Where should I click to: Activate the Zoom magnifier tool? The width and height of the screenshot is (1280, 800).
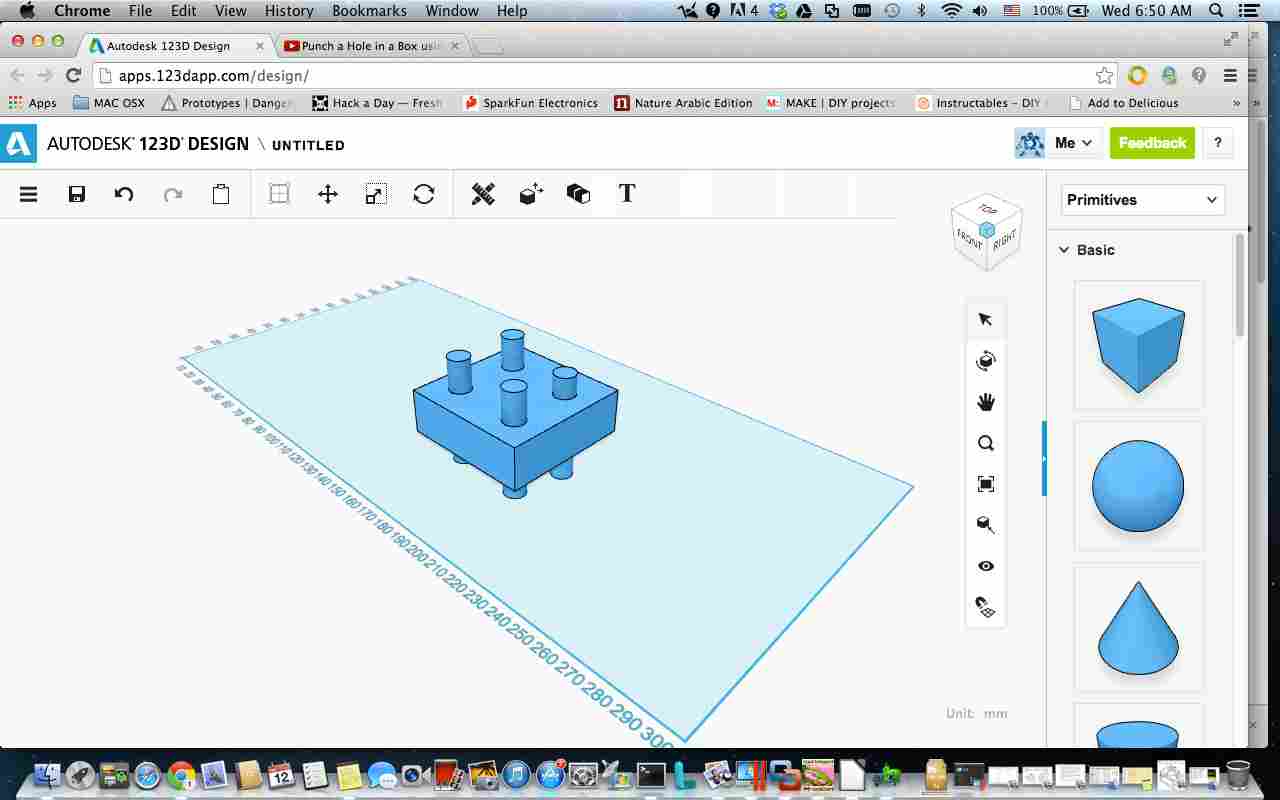[x=986, y=443]
